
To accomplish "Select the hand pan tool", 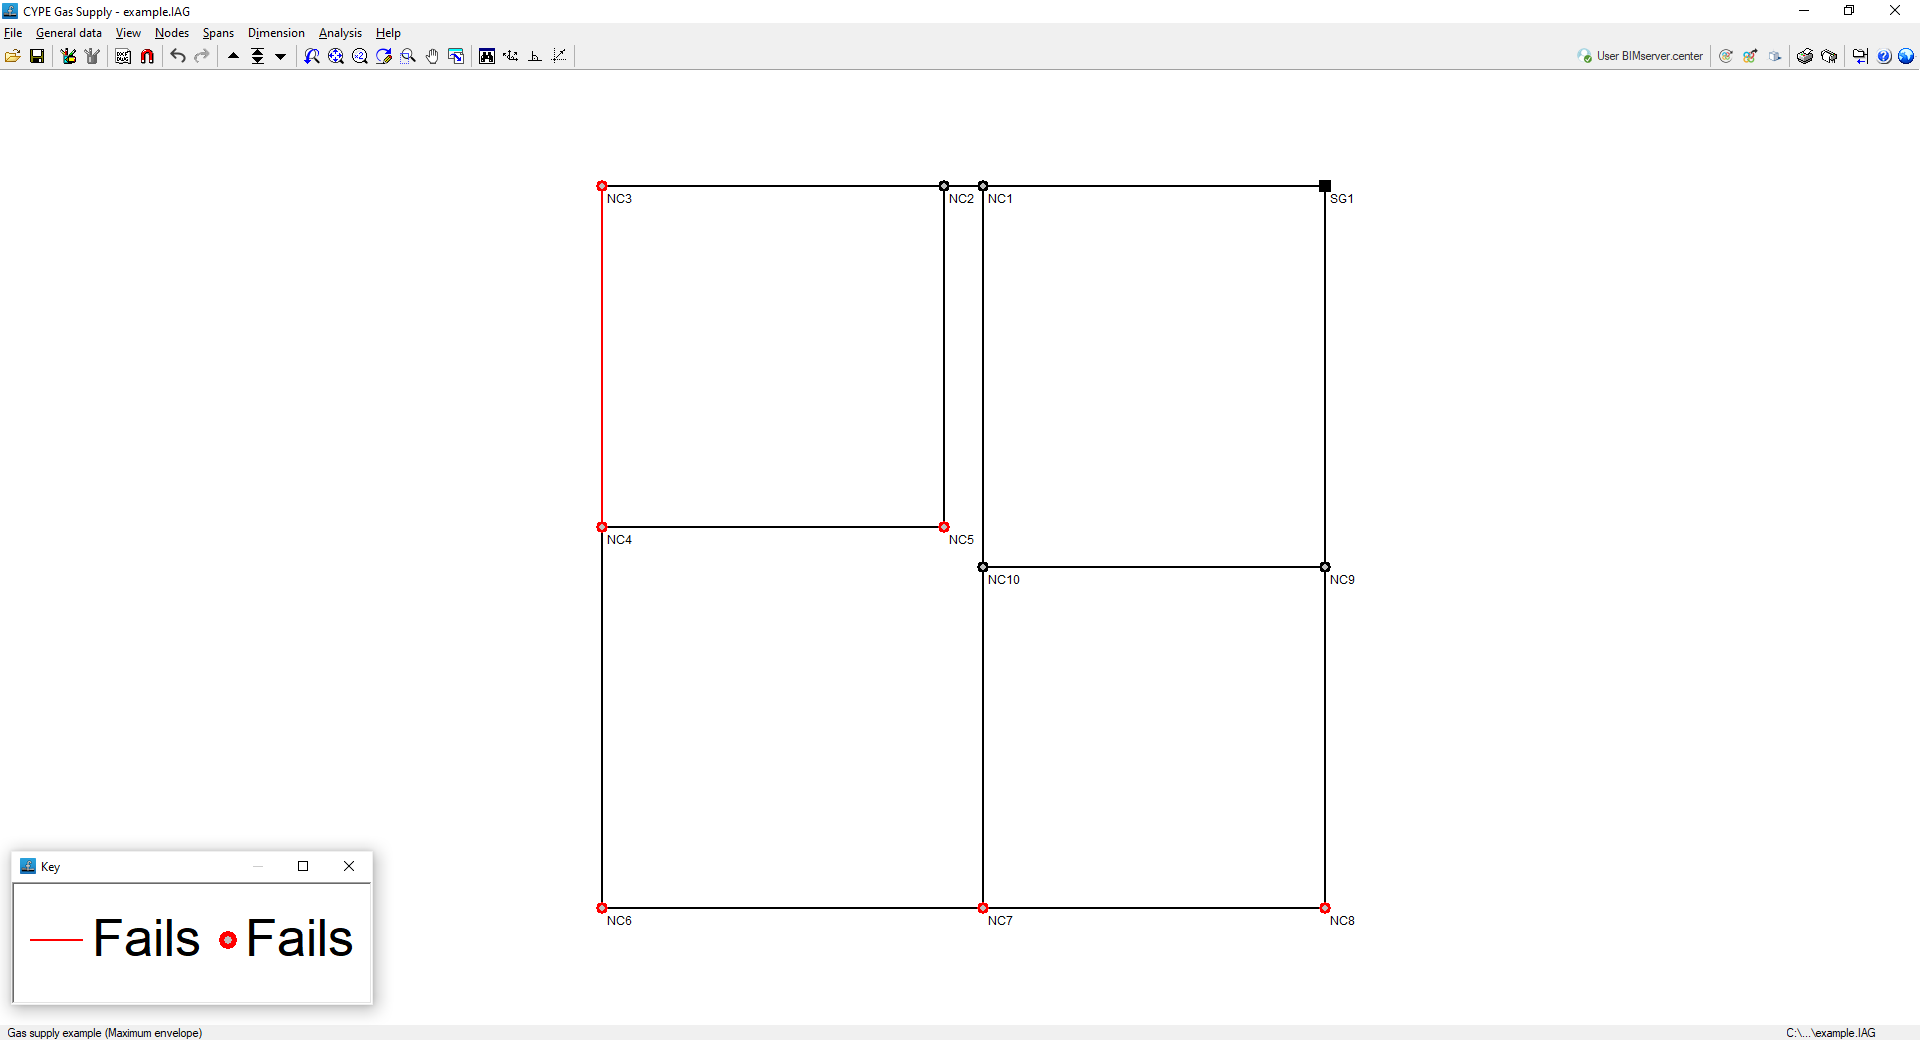I will (432, 56).
